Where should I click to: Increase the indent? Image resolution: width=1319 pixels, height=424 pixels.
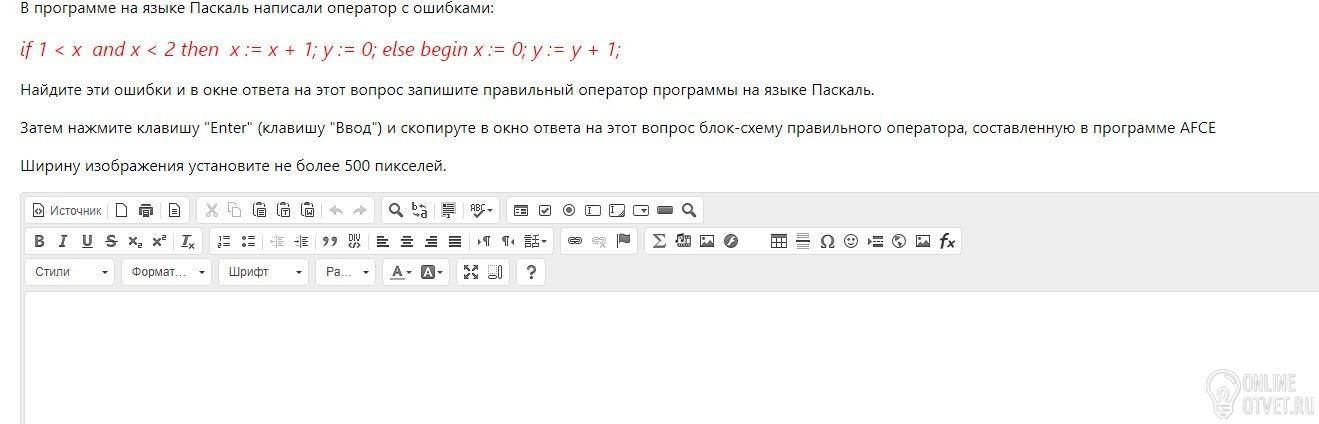tap(301, 241)
